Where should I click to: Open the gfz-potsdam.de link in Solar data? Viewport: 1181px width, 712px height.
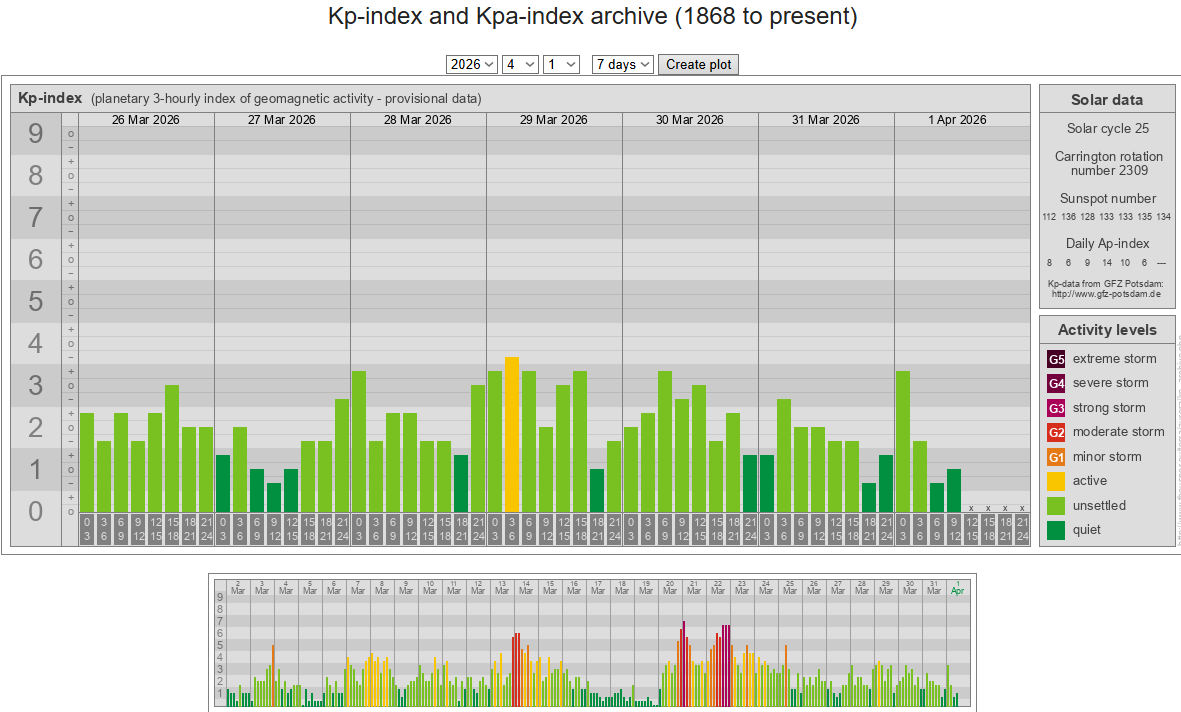coord(1106,294)
